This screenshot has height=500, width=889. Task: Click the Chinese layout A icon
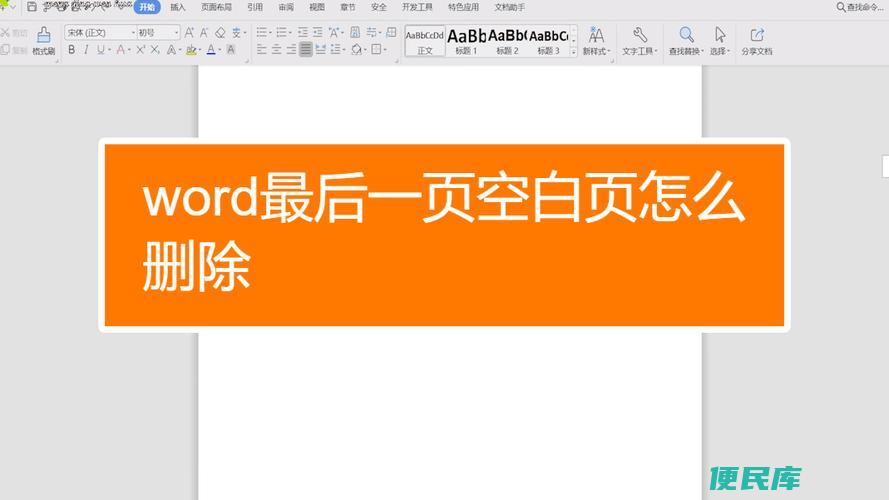pos(334,32)
